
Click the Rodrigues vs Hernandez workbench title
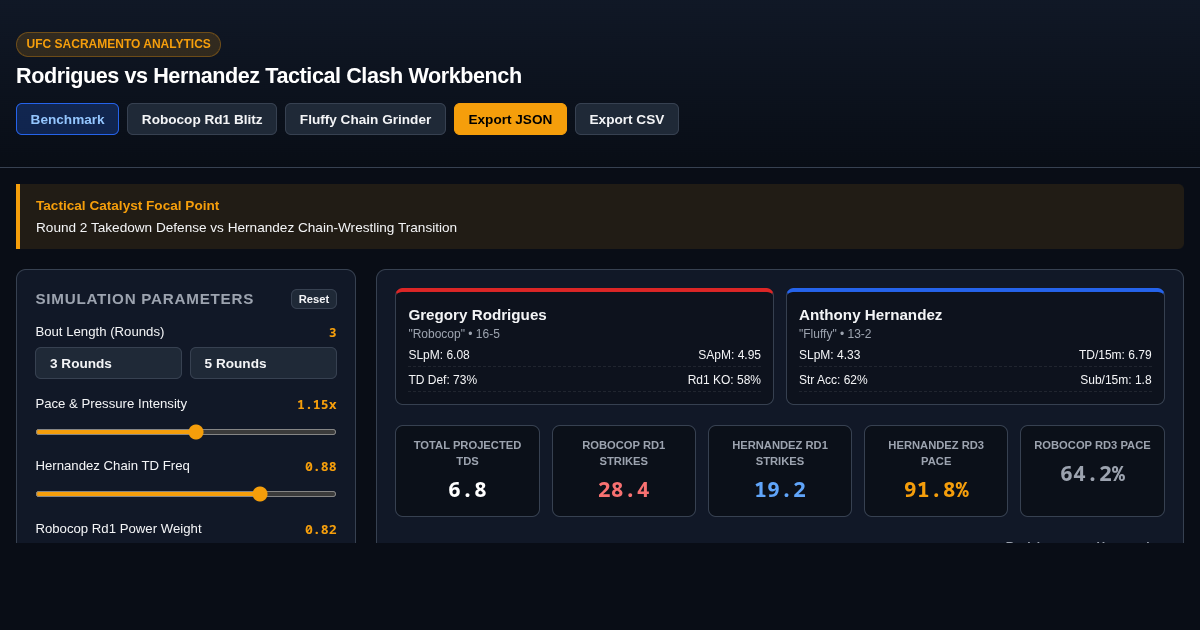pyautogui.click(x=269, y=76)
